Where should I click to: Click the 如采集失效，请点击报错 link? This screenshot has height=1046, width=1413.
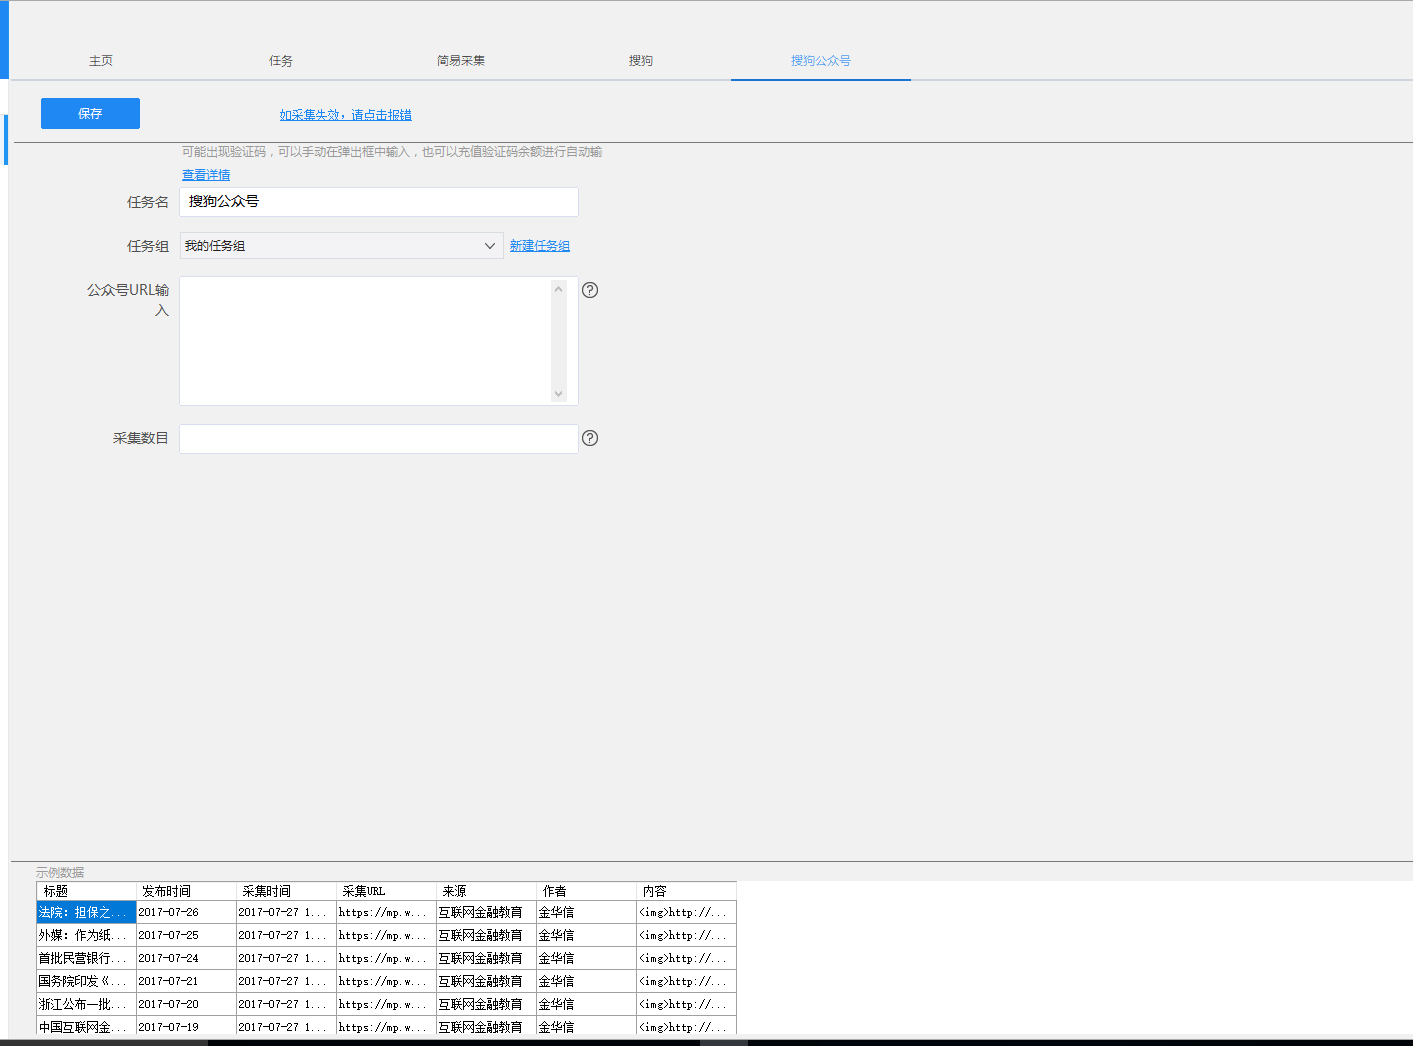point(345,115)
